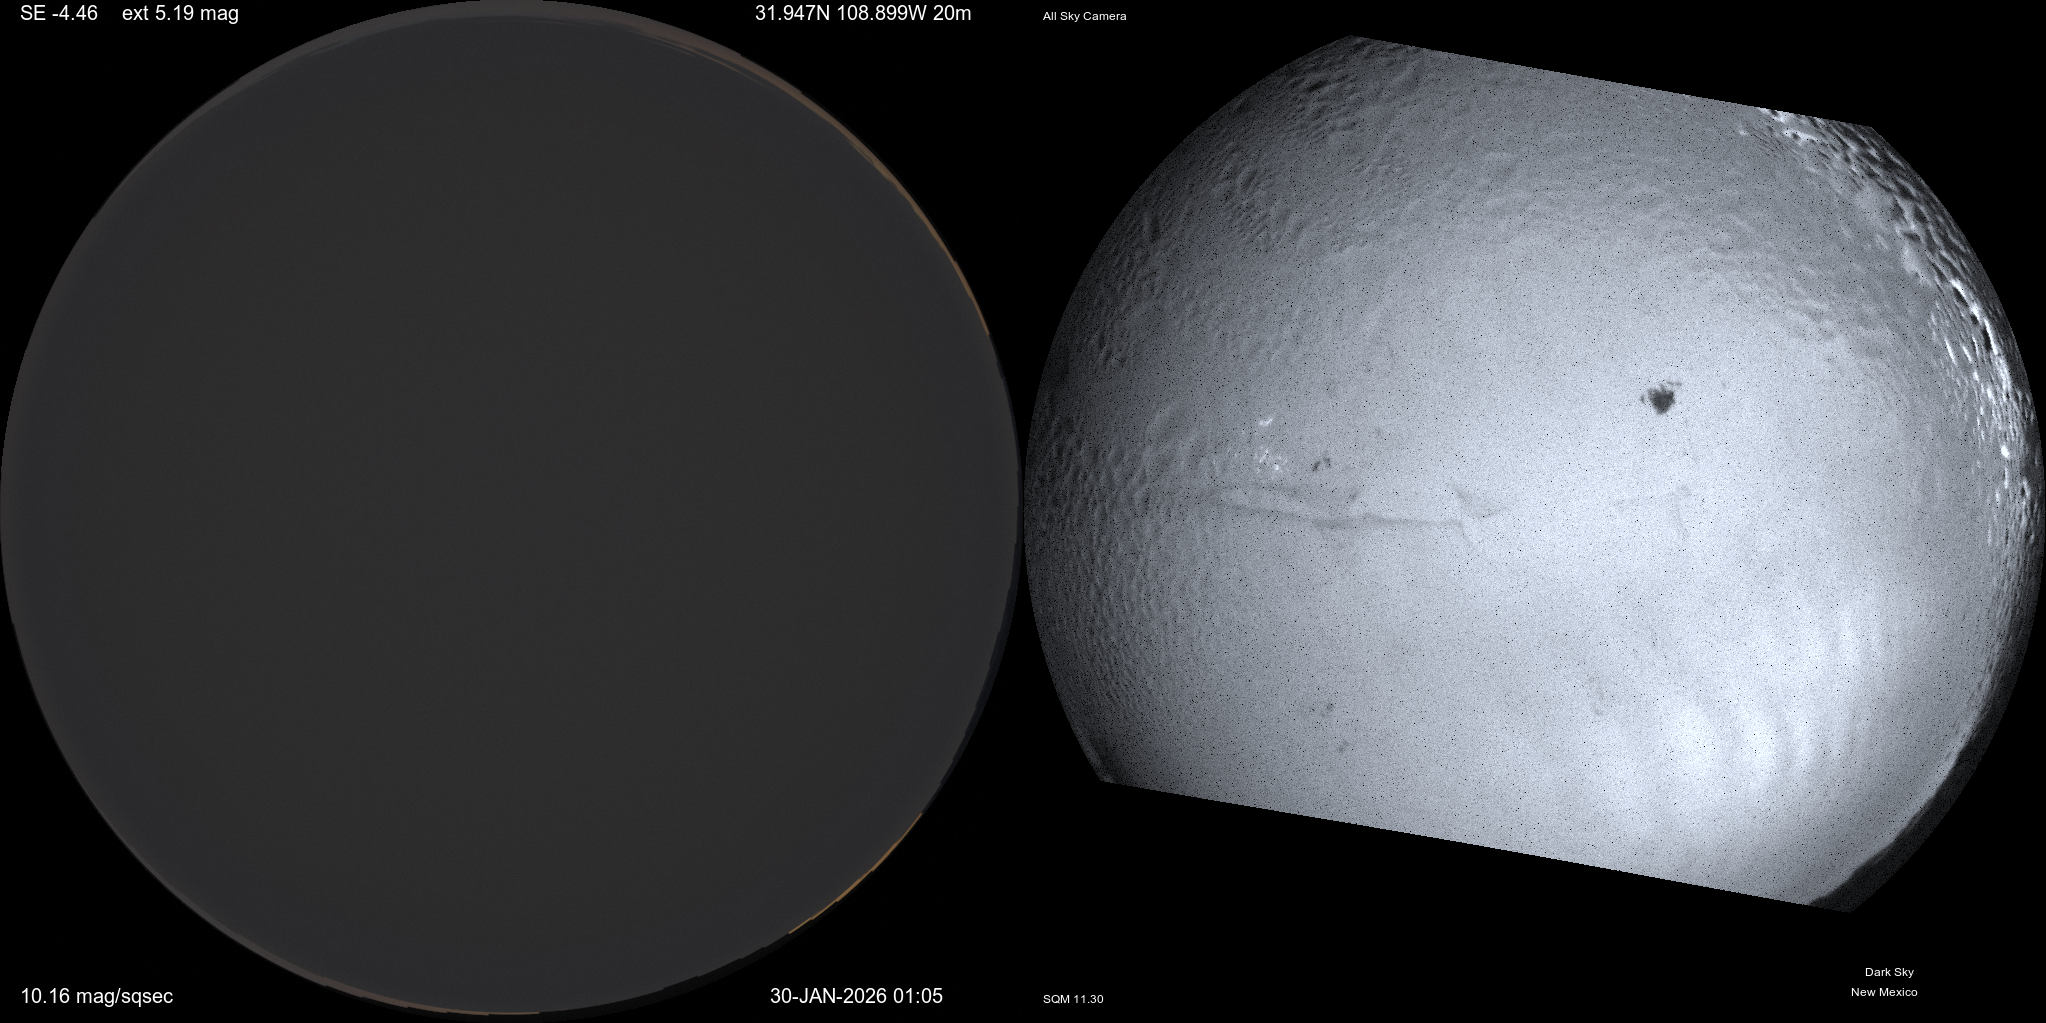Click the large dark blotch on camera image
2046x1023 pixels.
[x=1661, y=401]
